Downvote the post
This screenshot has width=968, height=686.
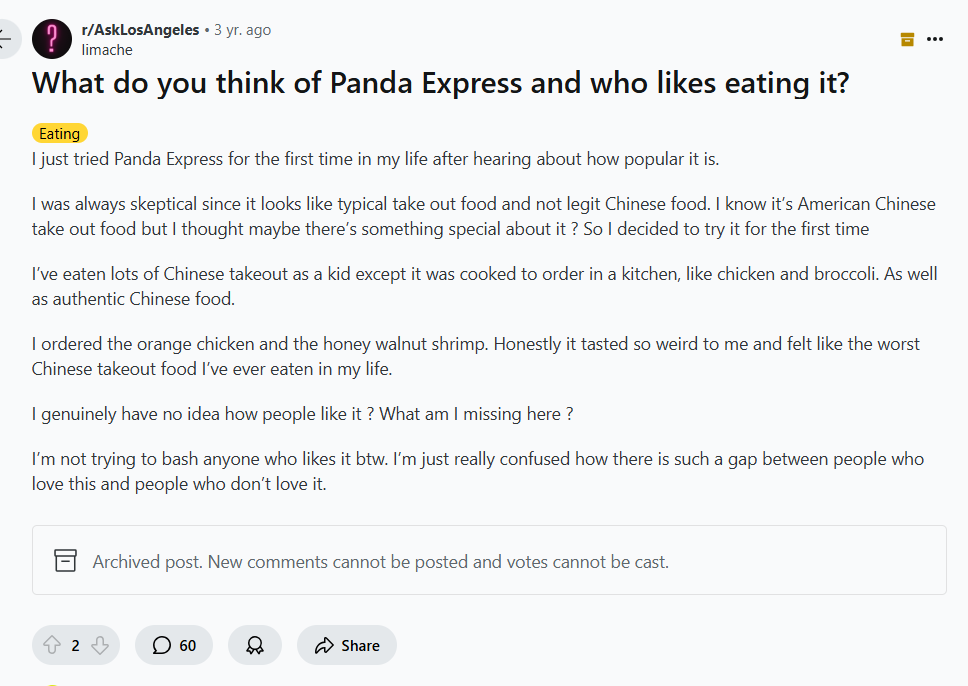coord(99,645)
